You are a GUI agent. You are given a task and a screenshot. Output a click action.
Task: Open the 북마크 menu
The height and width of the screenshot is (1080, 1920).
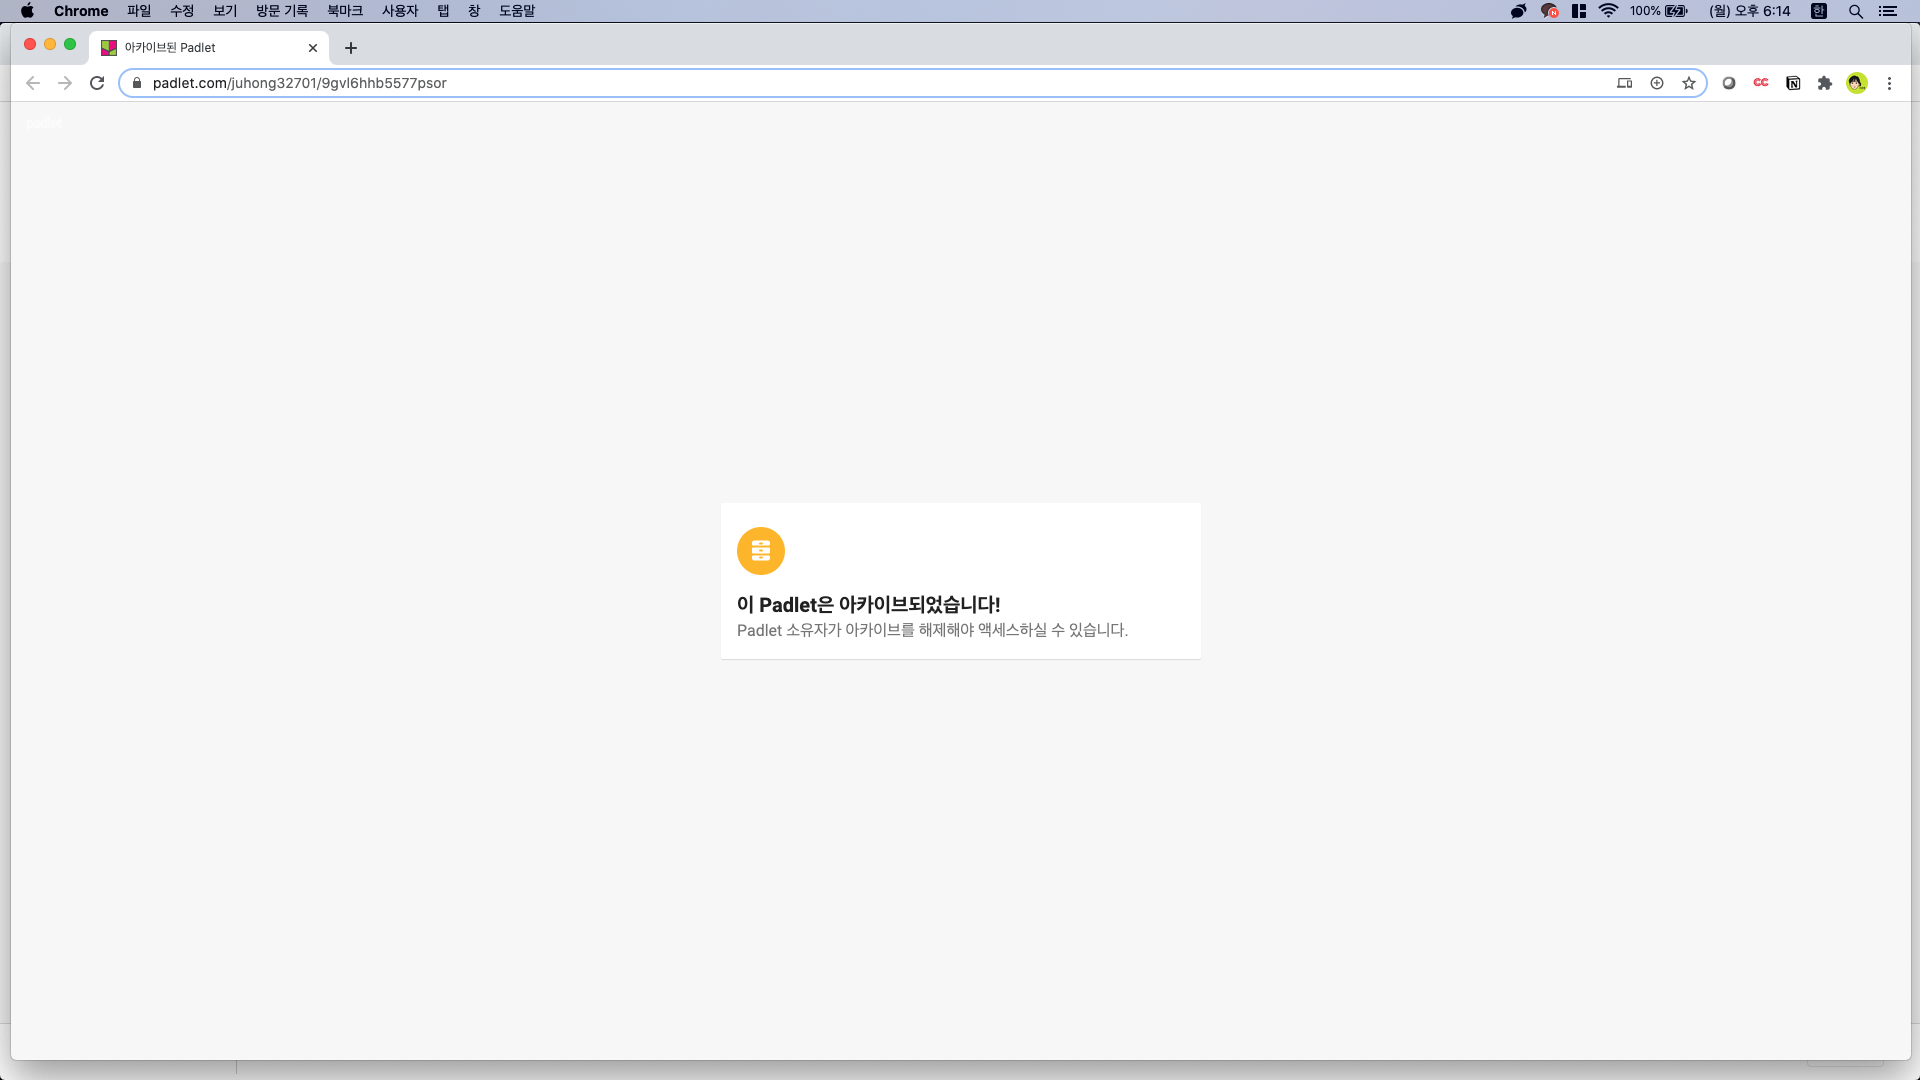pos(344,11)
